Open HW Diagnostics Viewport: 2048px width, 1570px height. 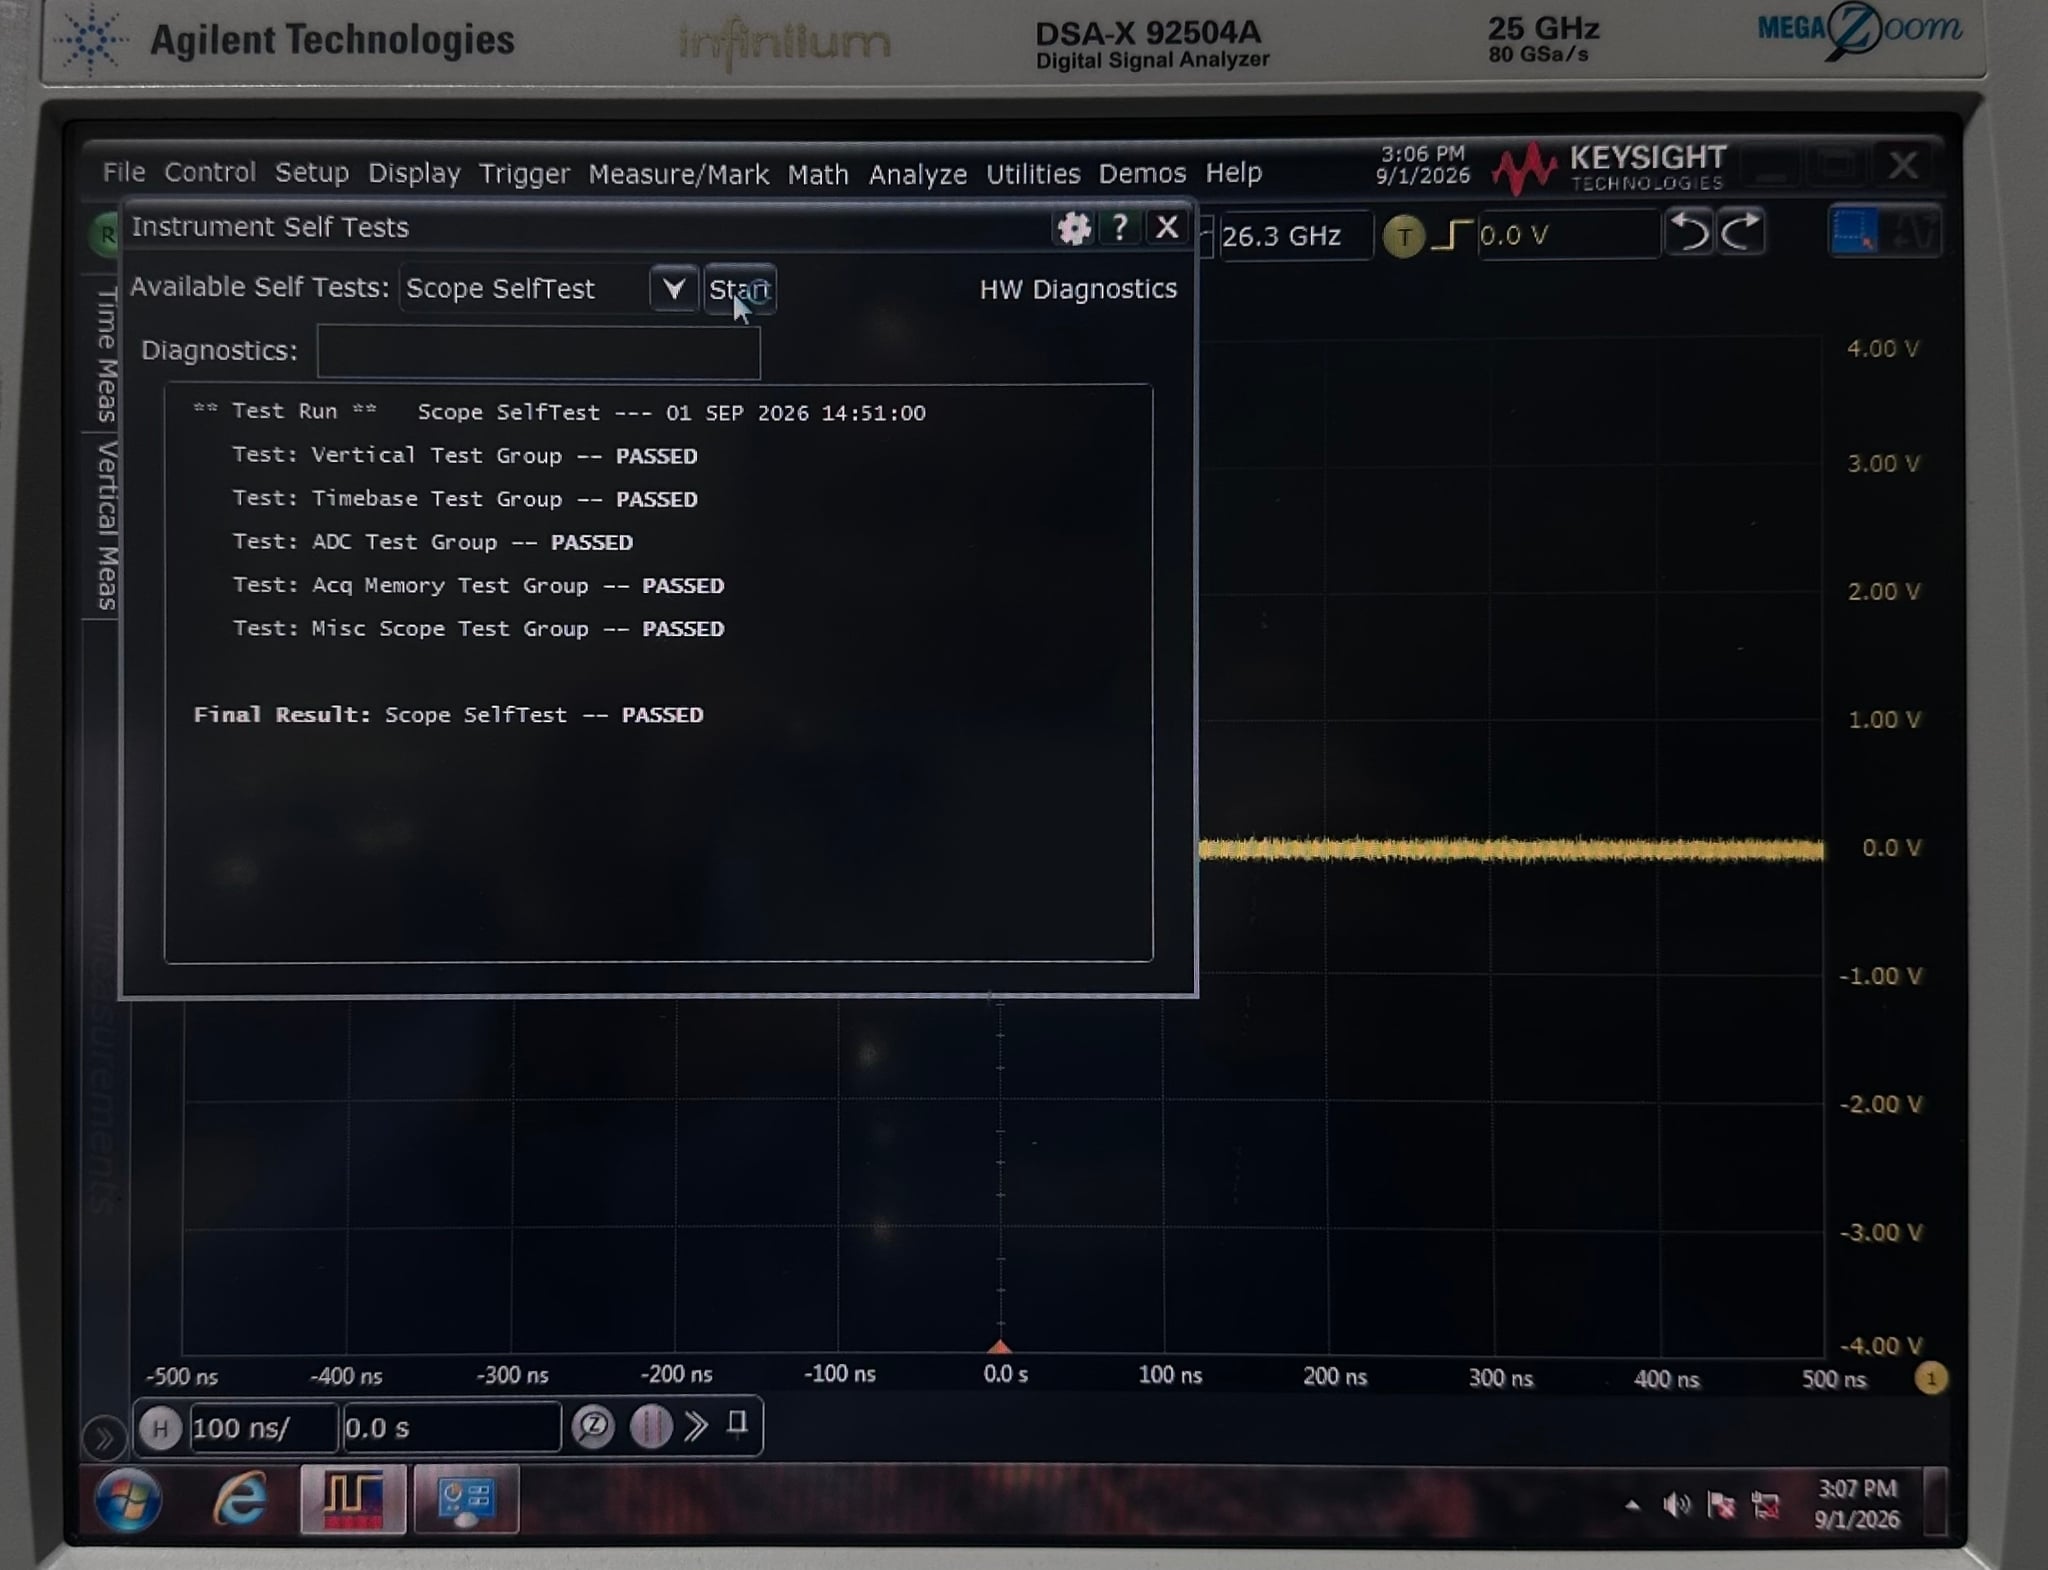[1078, 289]
